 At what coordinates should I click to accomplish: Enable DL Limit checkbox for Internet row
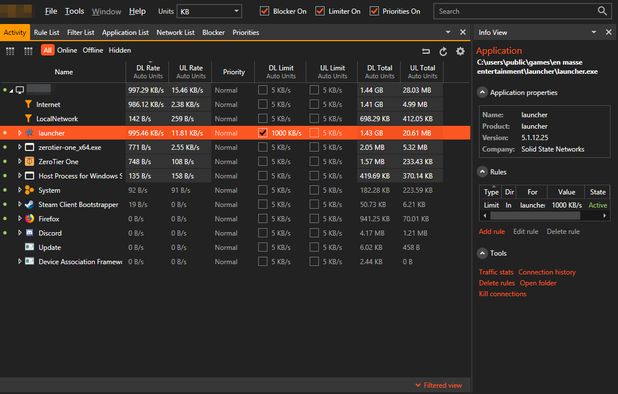click(262, 104)
